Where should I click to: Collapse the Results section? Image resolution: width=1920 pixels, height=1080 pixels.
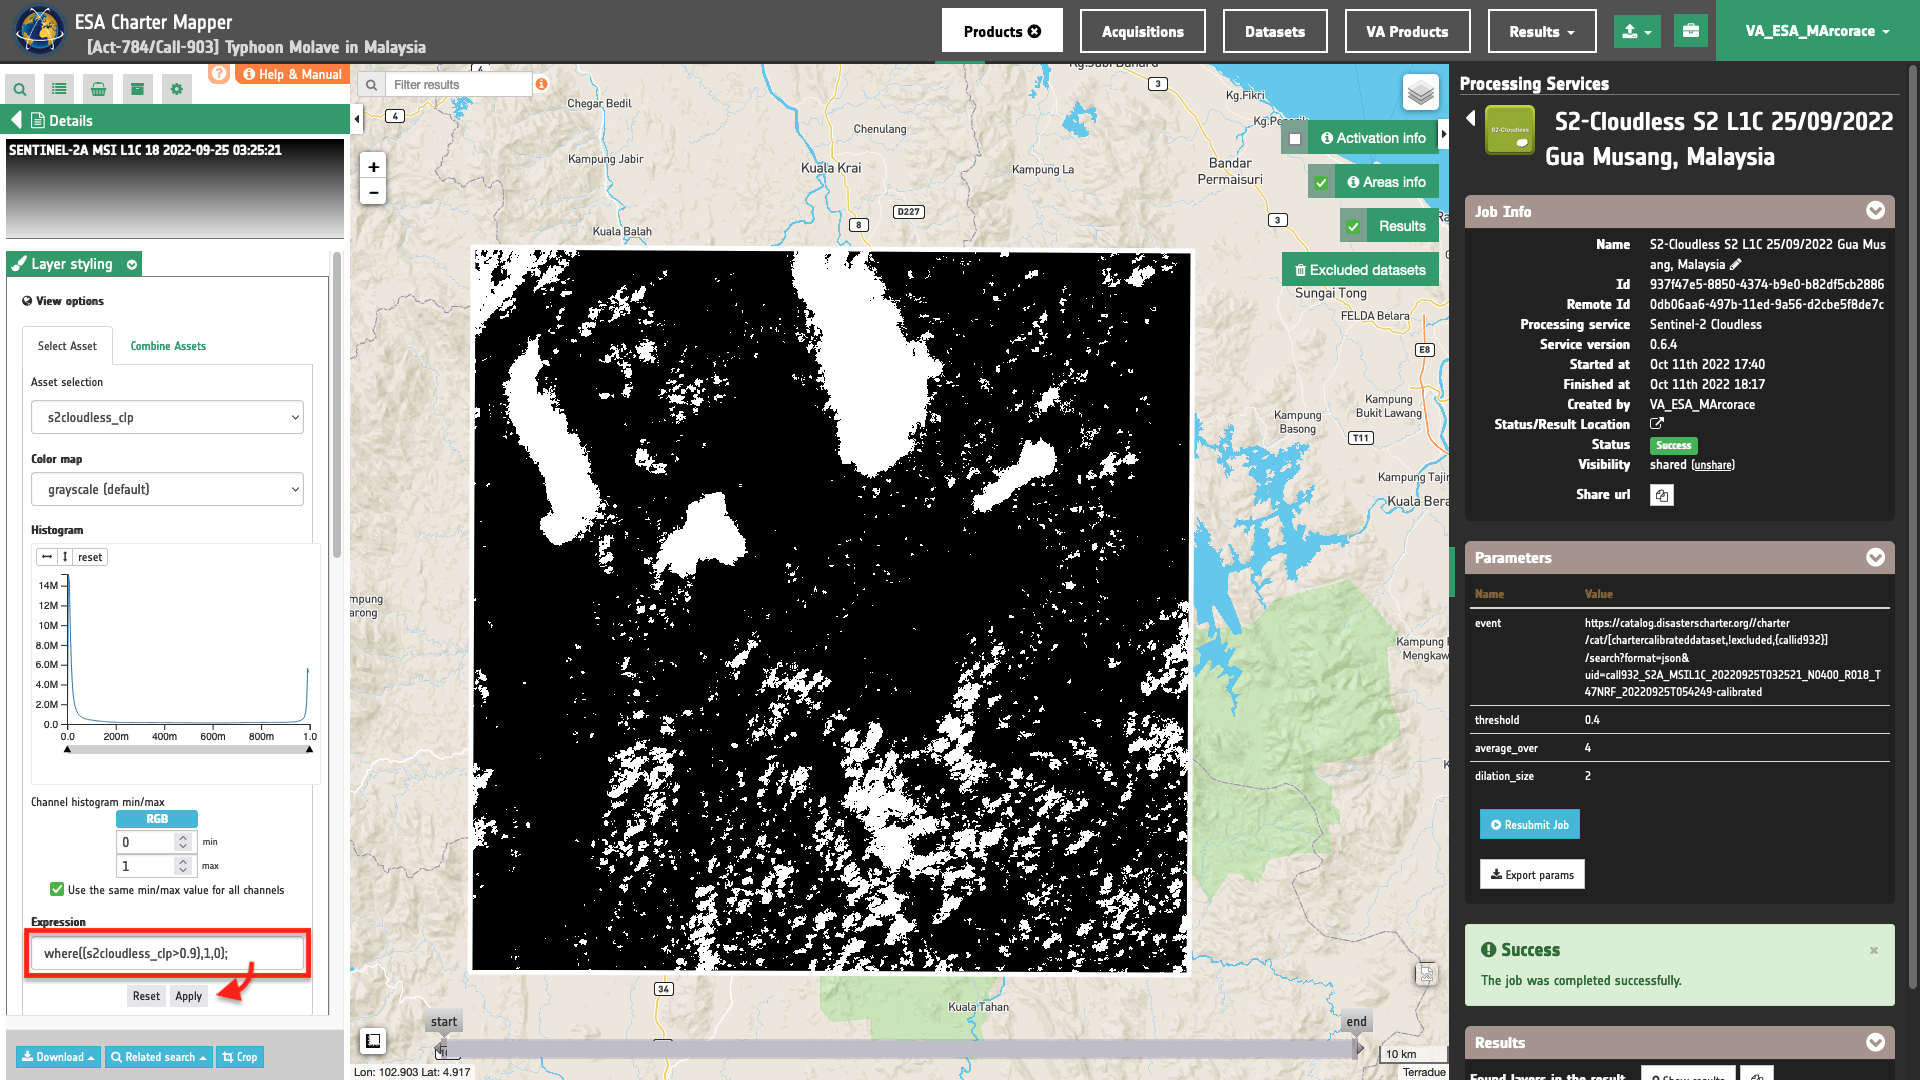point(1876,1042)
